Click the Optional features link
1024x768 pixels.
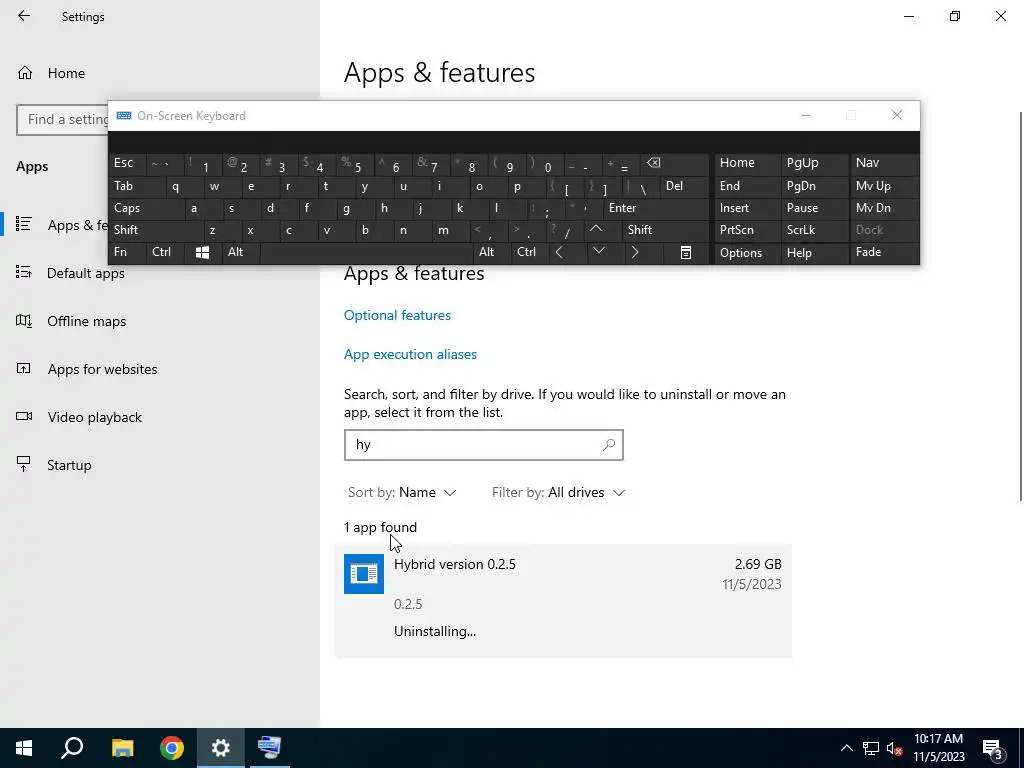[x=397, y=315]
